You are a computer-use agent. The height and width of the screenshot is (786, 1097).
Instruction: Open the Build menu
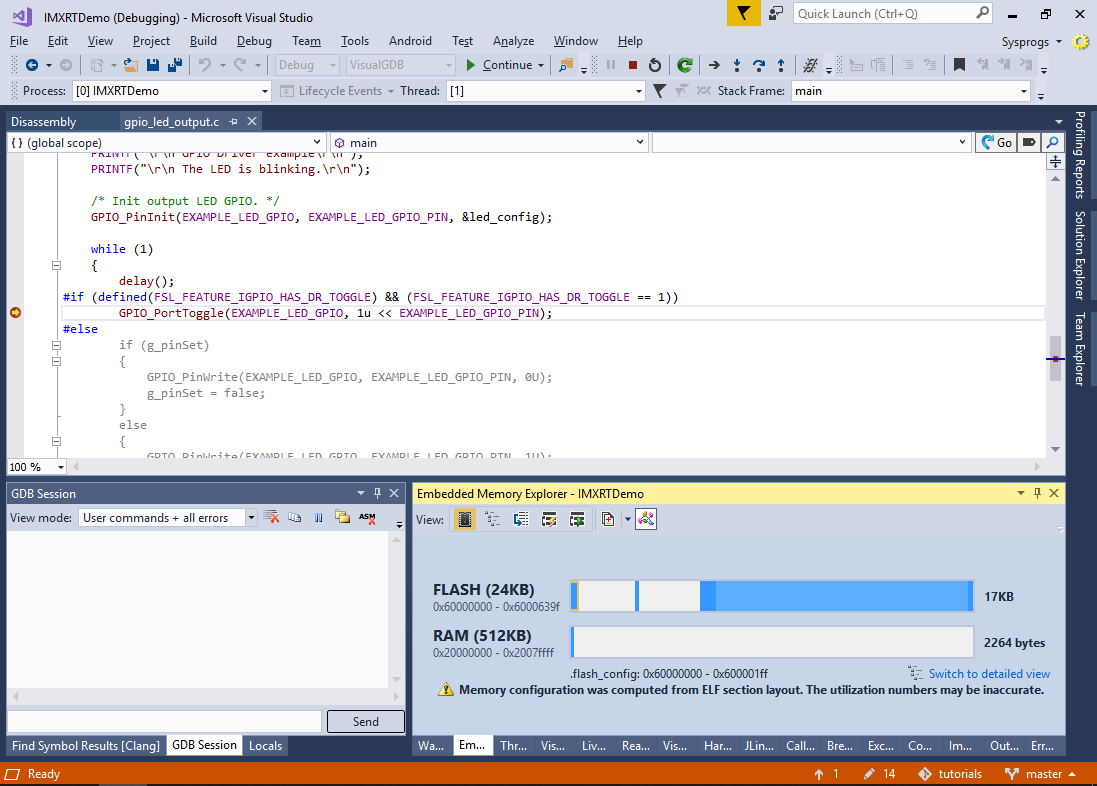[x=203, y=41]
